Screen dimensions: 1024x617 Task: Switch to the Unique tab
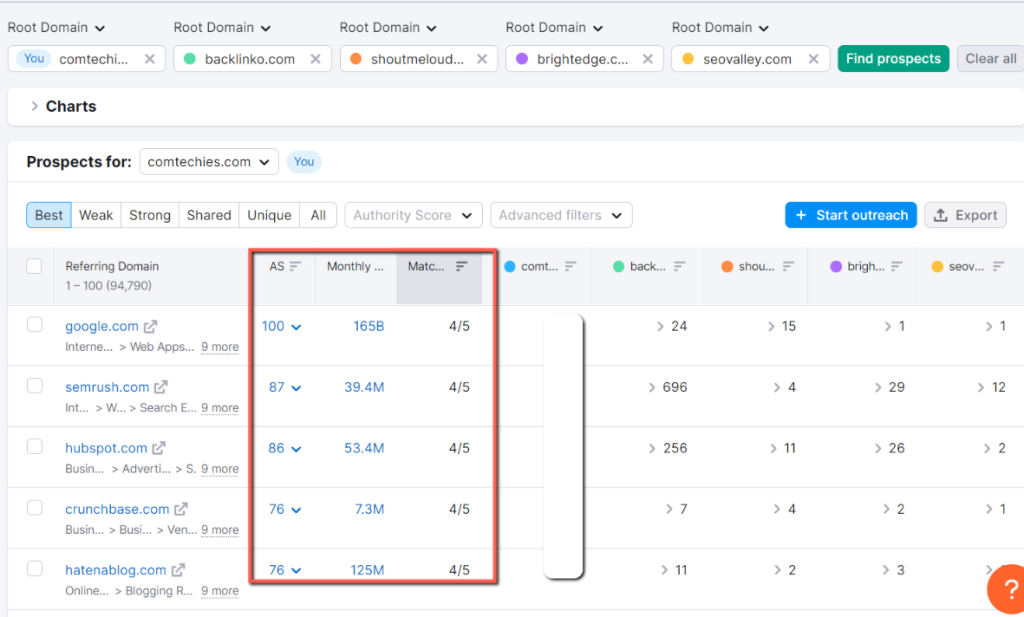point(269,214)
